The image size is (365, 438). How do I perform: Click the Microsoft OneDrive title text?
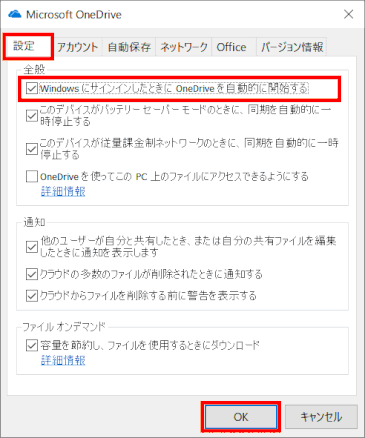(x=74, y=15)
